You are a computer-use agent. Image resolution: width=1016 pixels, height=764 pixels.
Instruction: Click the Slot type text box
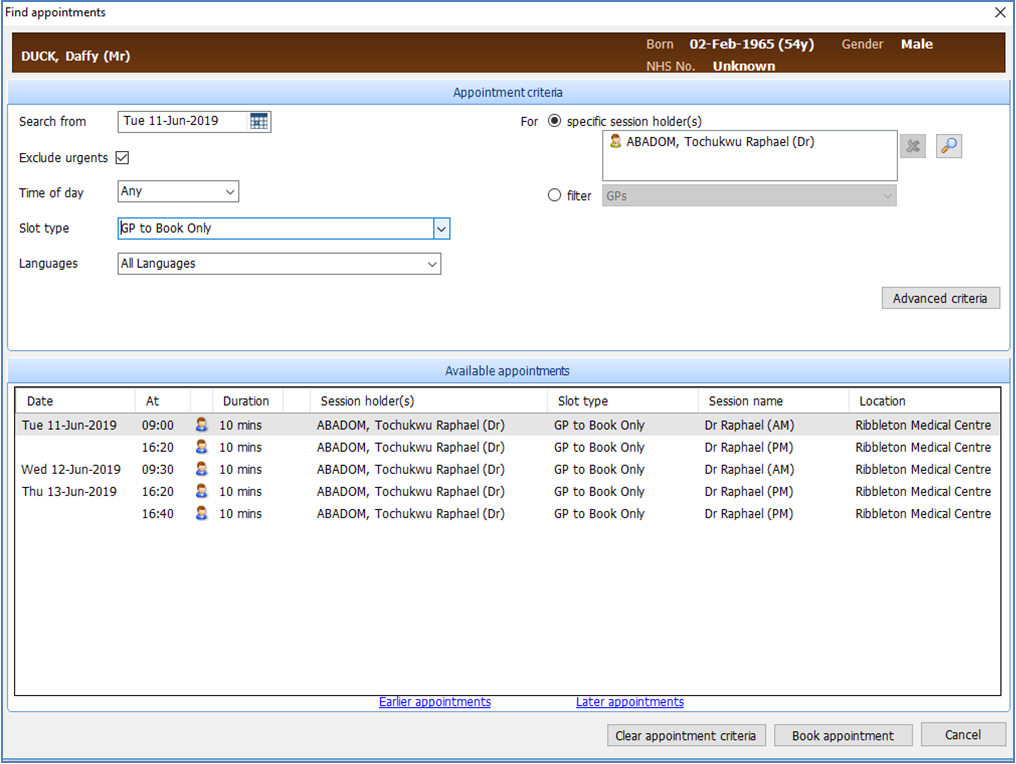click(276, 228)
